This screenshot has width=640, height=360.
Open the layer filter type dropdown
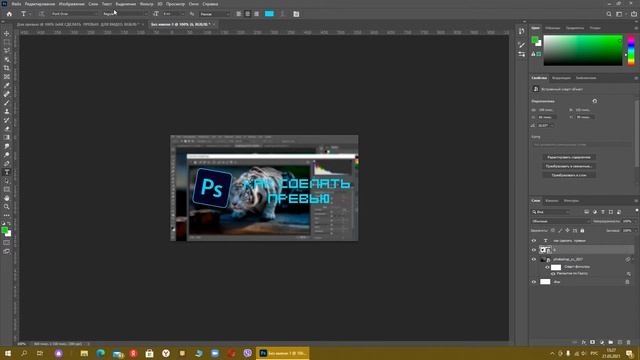550,212
